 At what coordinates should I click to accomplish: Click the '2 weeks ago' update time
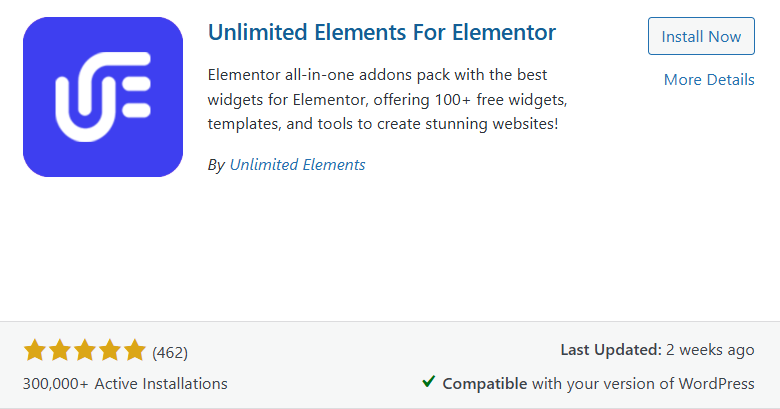711,351
